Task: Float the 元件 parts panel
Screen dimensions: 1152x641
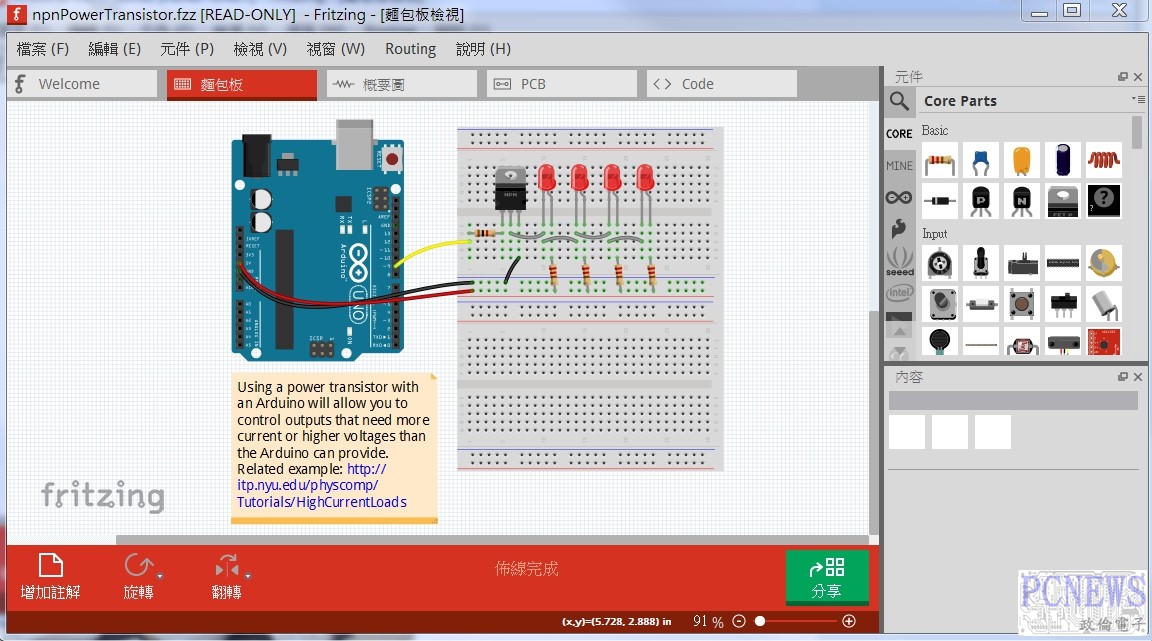Action: tap(1123, 76)
